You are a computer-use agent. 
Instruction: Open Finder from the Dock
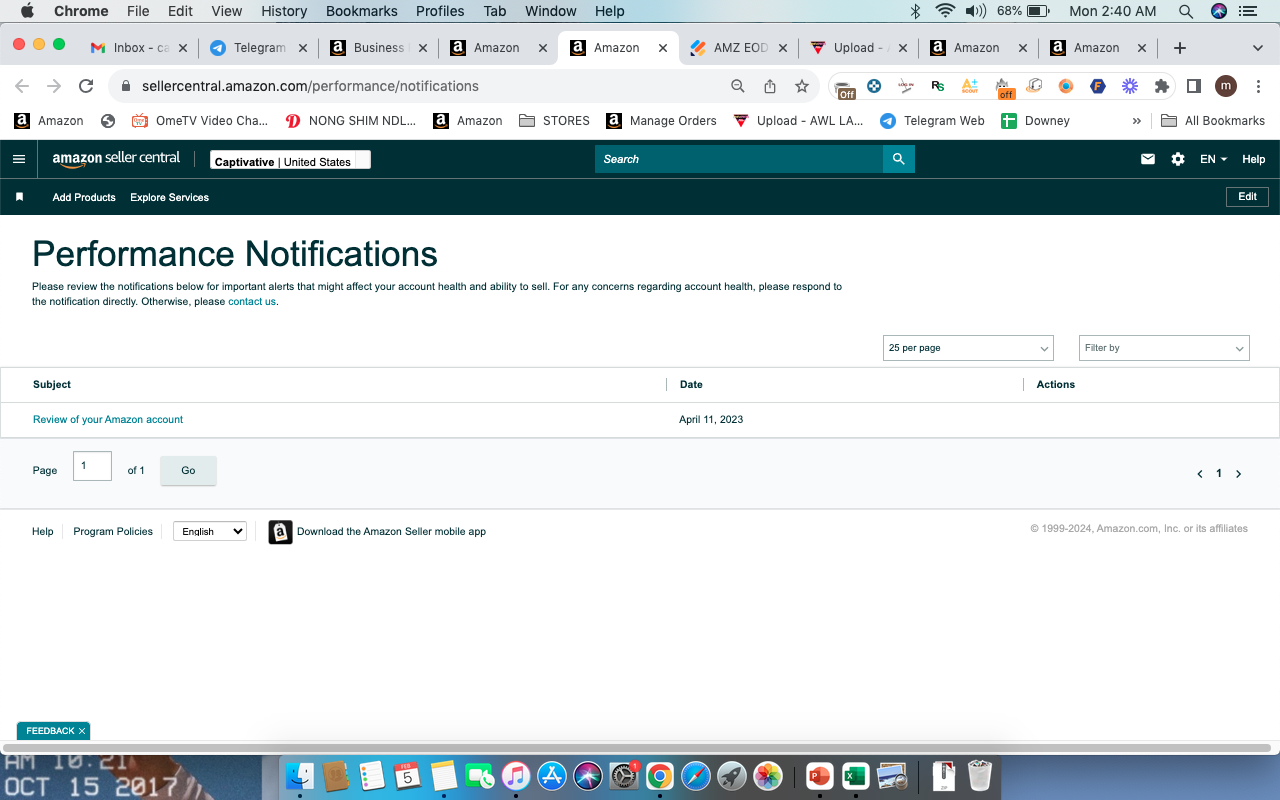[300, 775]
